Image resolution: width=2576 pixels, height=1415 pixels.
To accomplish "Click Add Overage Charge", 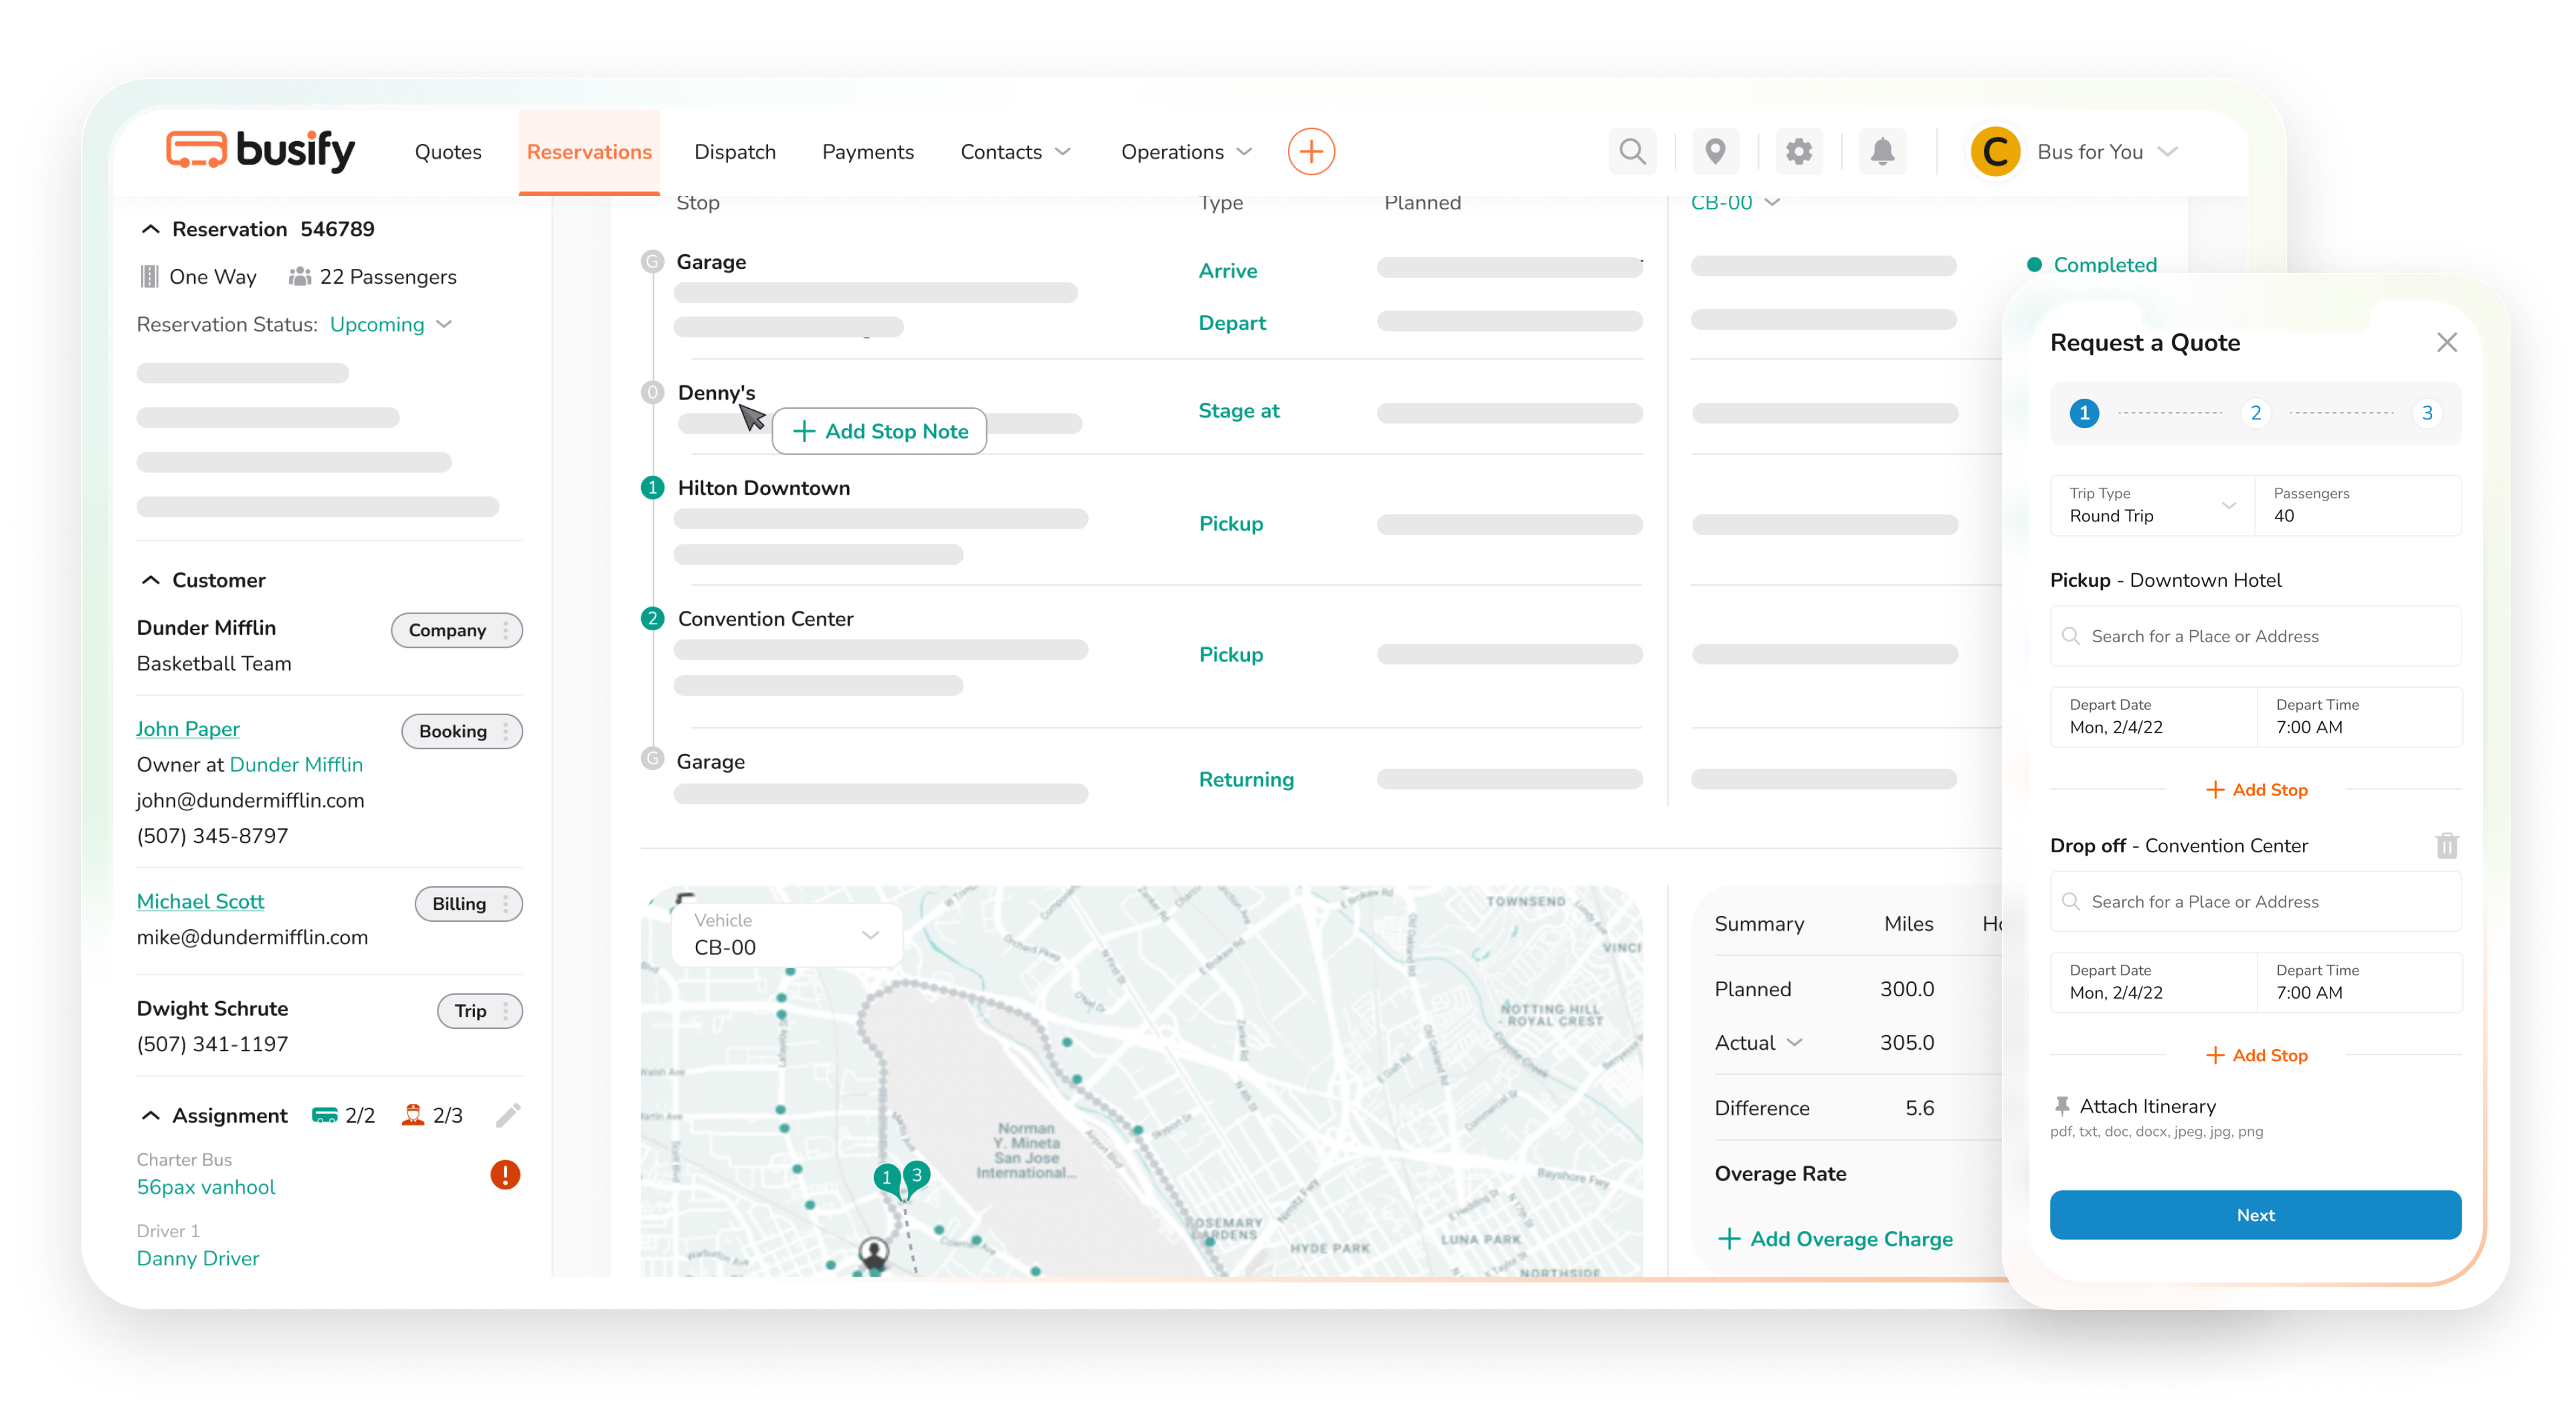I will [x=1835, y=1238].
